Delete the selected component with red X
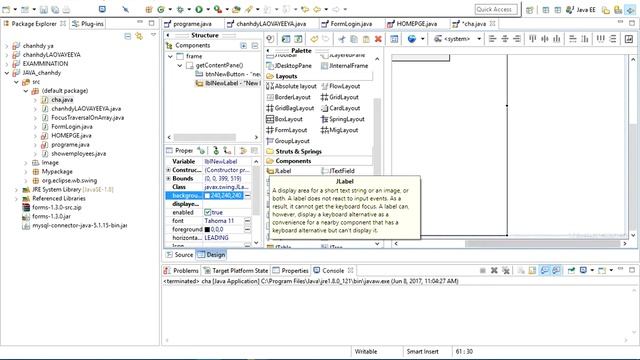The image size is (640, 360). [x=378, y=39]
